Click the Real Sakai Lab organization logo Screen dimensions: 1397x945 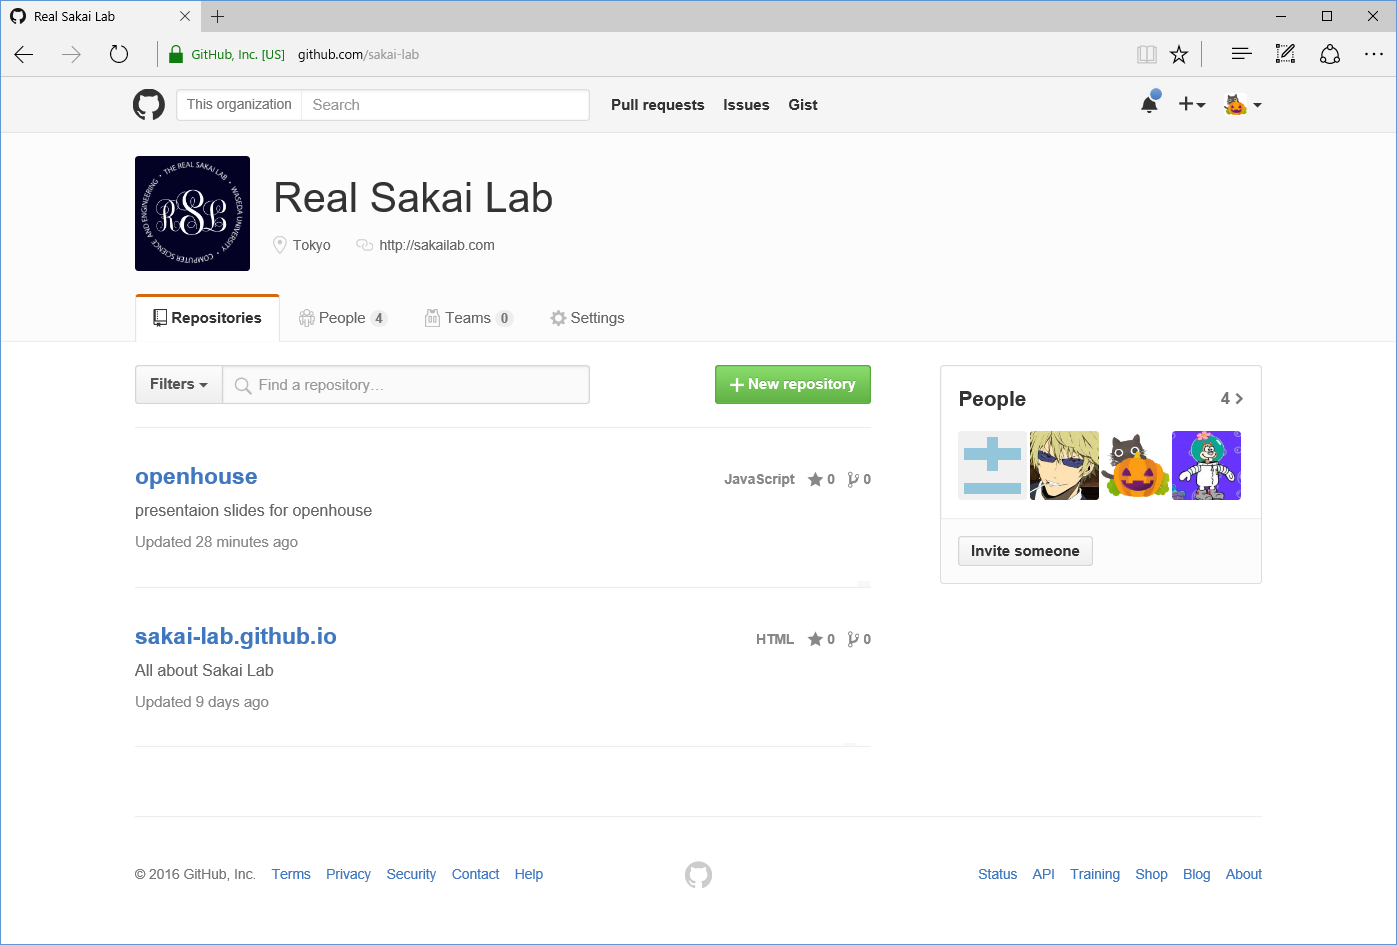192,213
